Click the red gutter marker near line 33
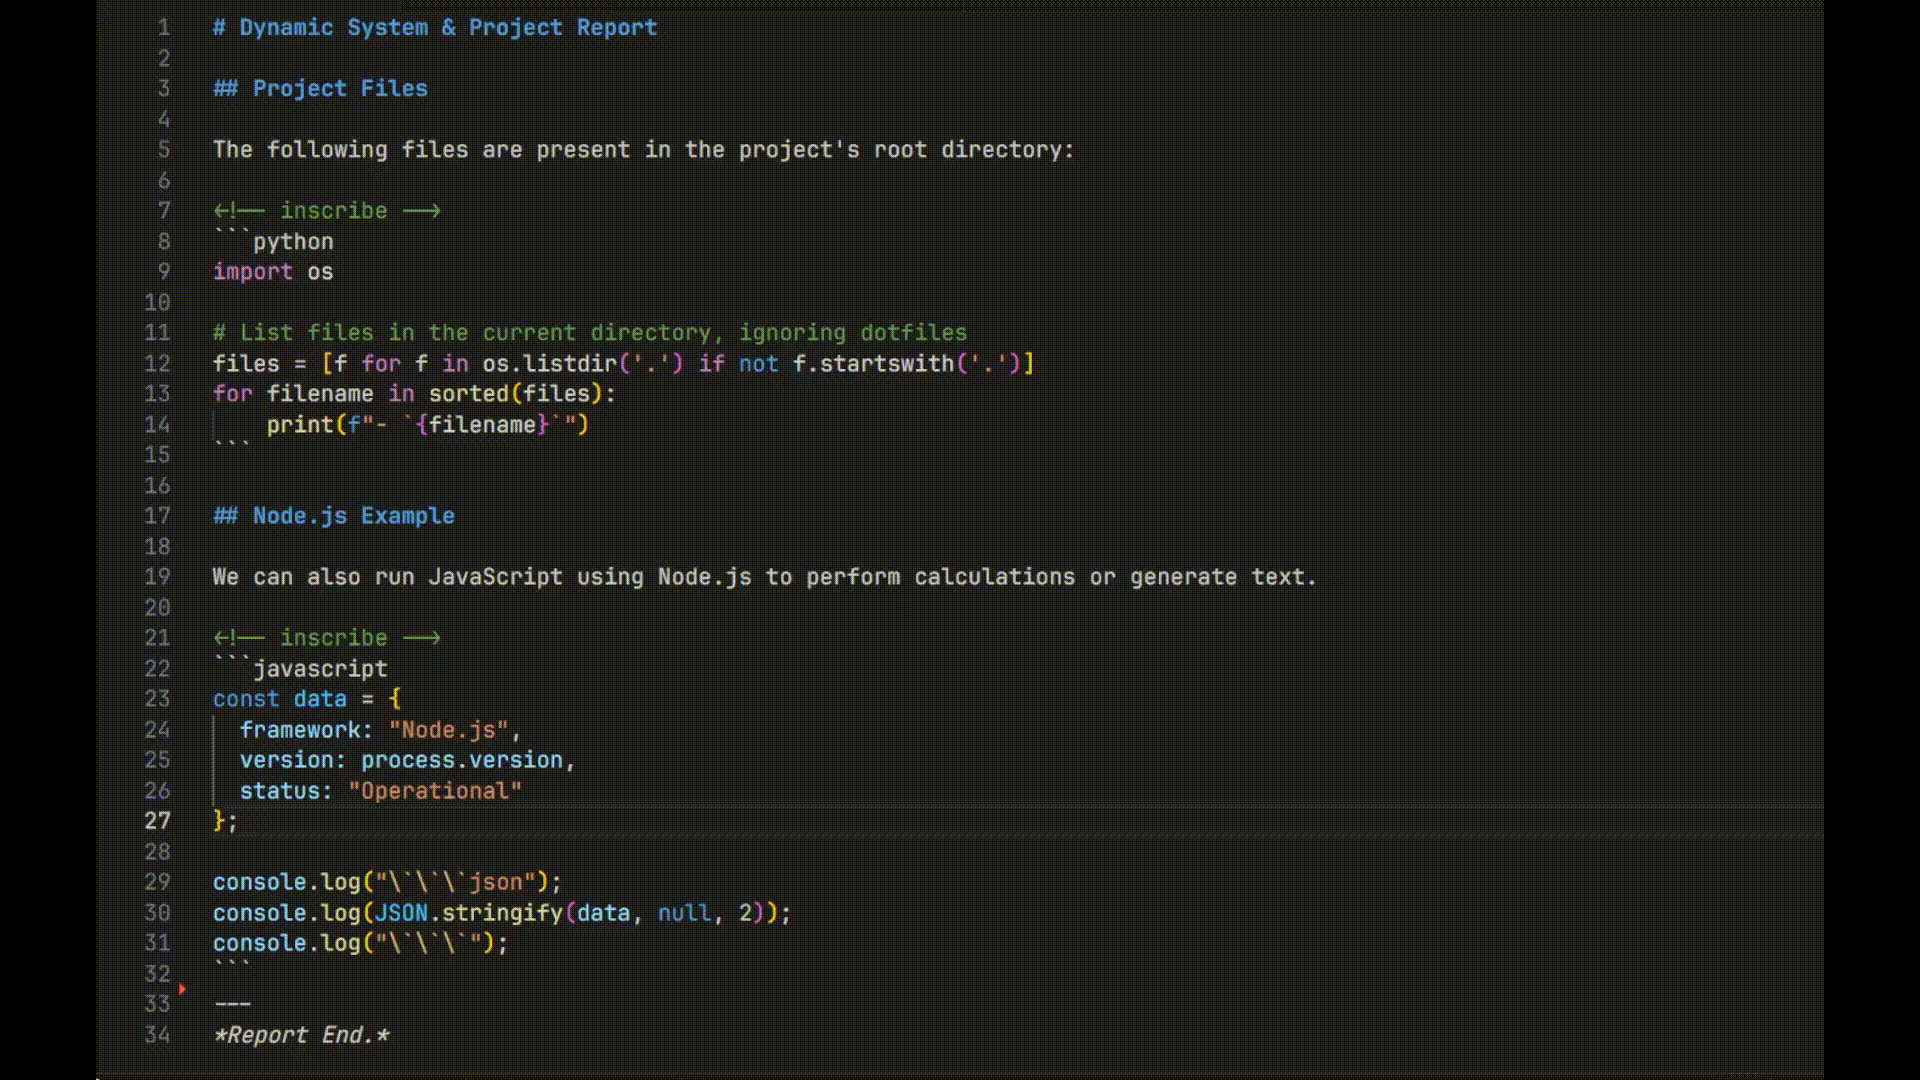Viewport: 1920px width, 1080px height. pos(182,989)
